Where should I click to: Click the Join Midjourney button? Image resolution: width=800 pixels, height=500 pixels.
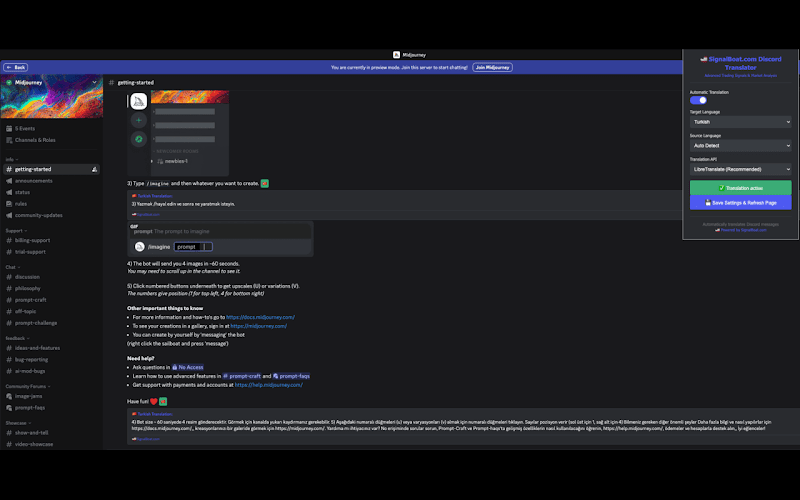492,67
